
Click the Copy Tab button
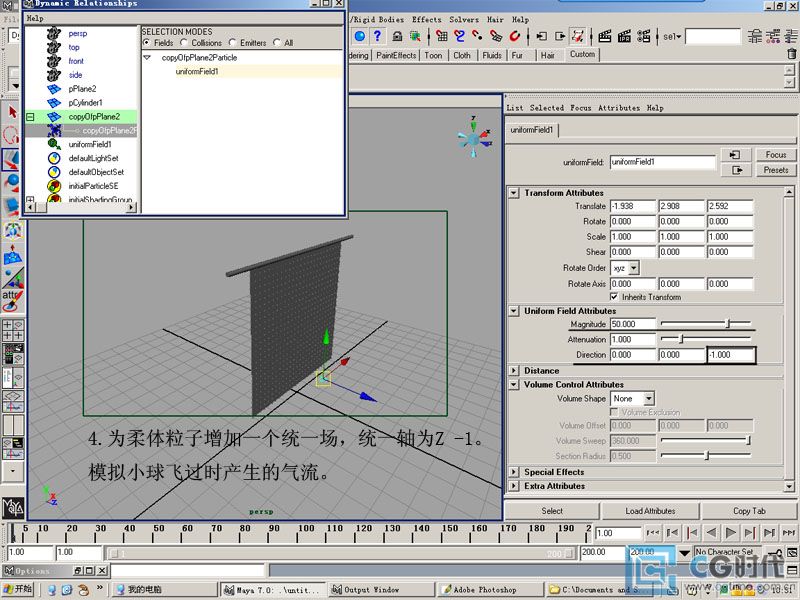749,511
